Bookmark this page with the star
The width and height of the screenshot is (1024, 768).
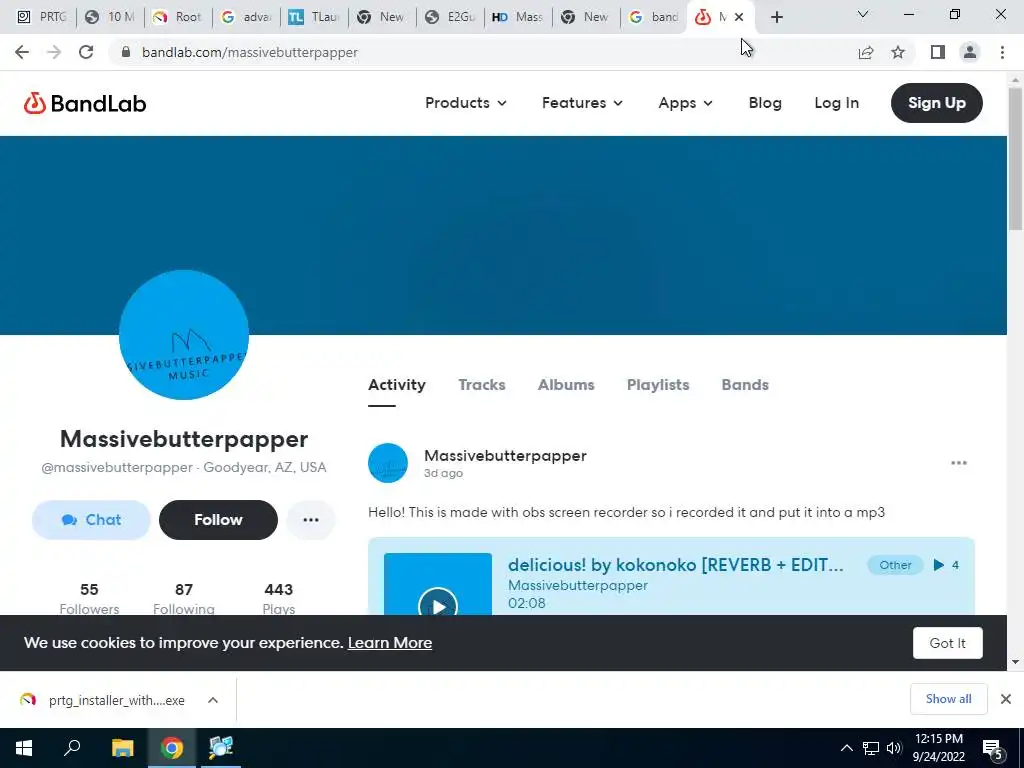[x=898, y=52]
